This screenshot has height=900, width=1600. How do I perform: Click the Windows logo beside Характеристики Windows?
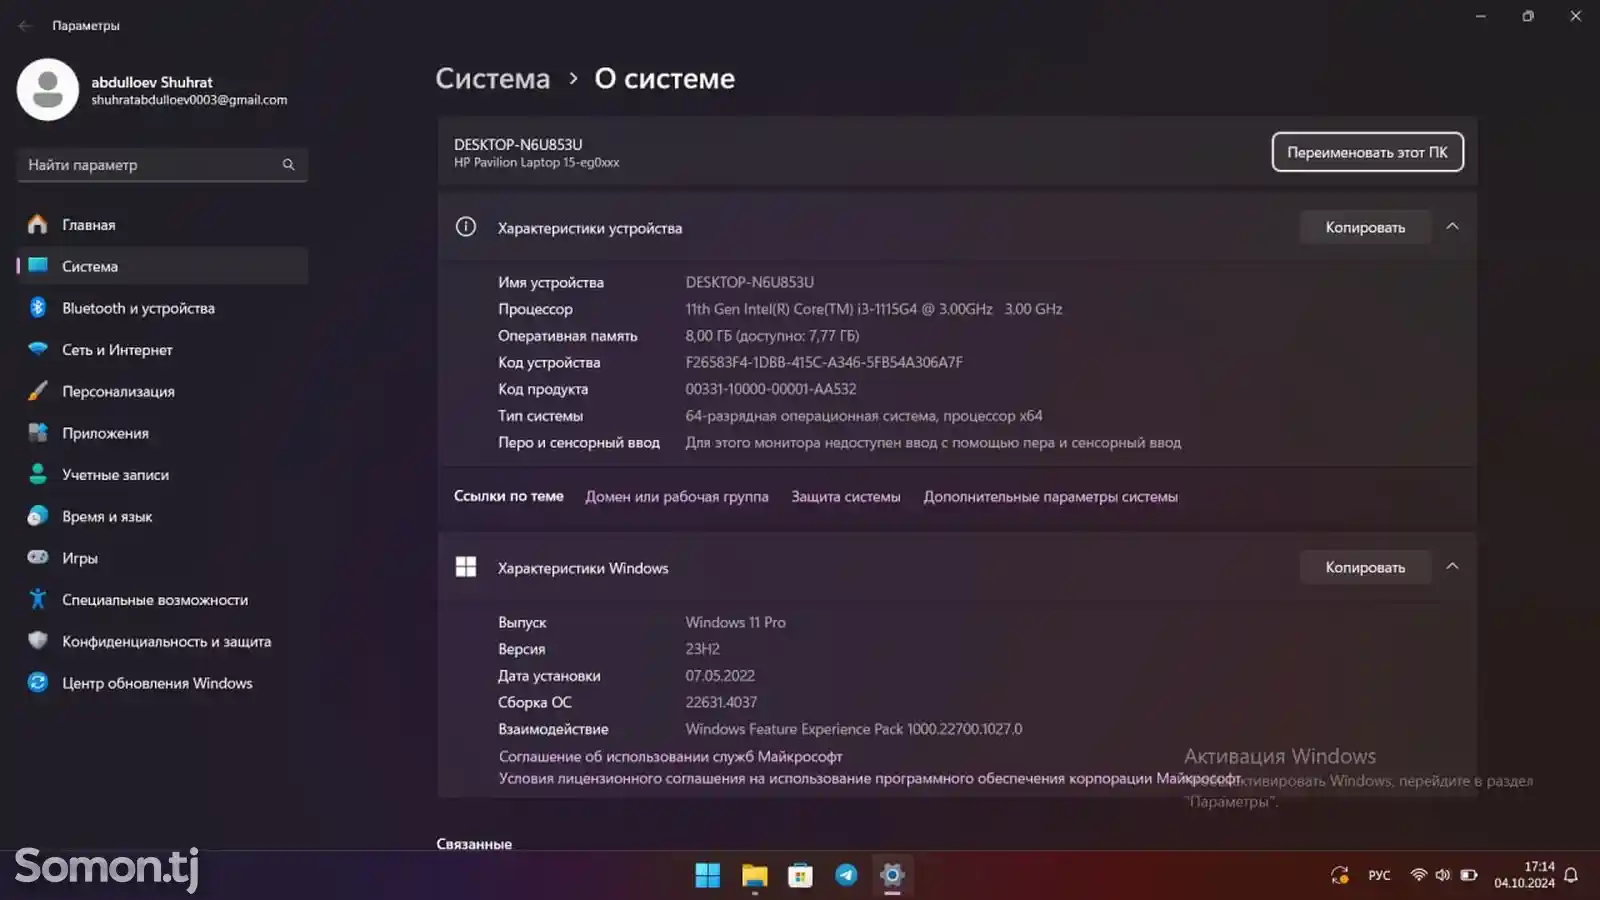[x=466, y=567]
